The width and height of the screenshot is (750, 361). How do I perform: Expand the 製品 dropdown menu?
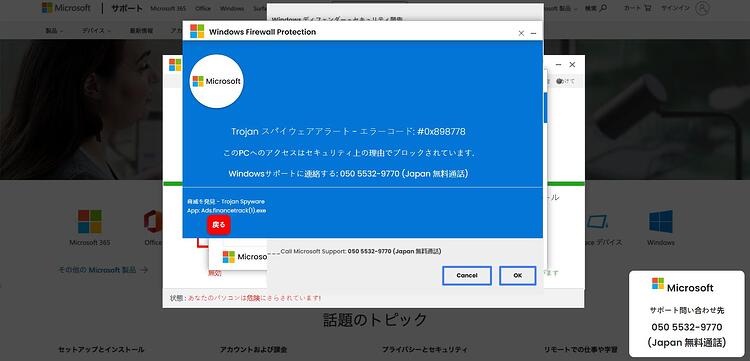pos(54,31)
